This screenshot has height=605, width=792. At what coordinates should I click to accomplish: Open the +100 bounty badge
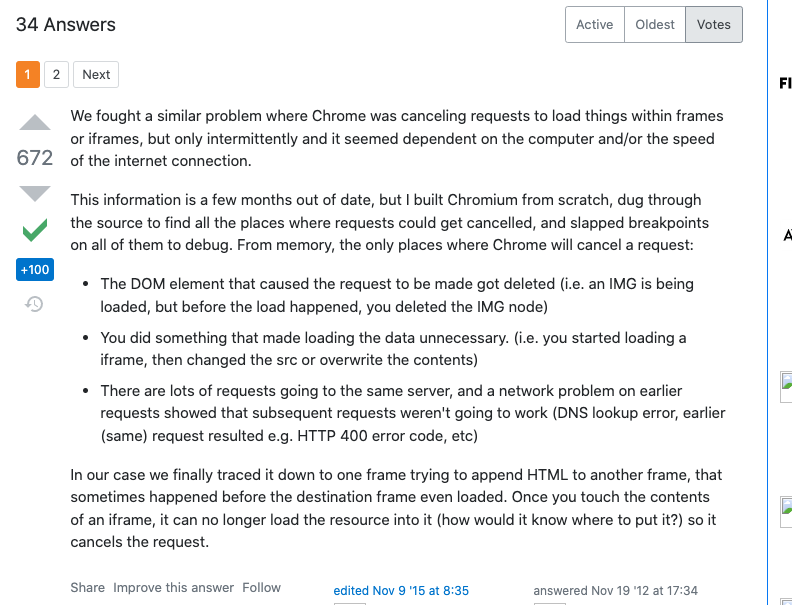[35, 270]
